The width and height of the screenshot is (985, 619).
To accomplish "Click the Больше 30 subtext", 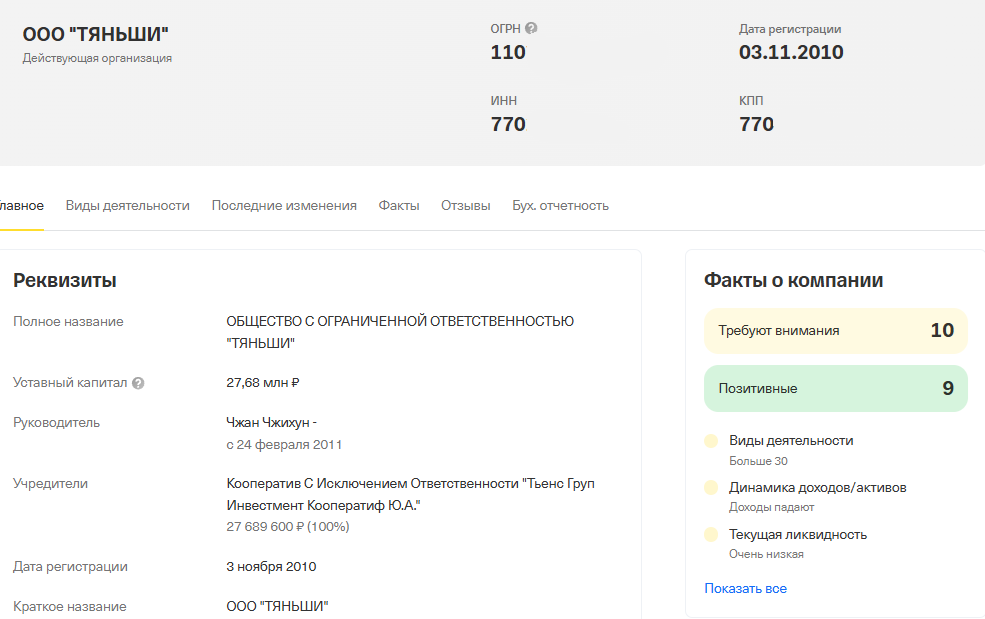I will point(758,461).
